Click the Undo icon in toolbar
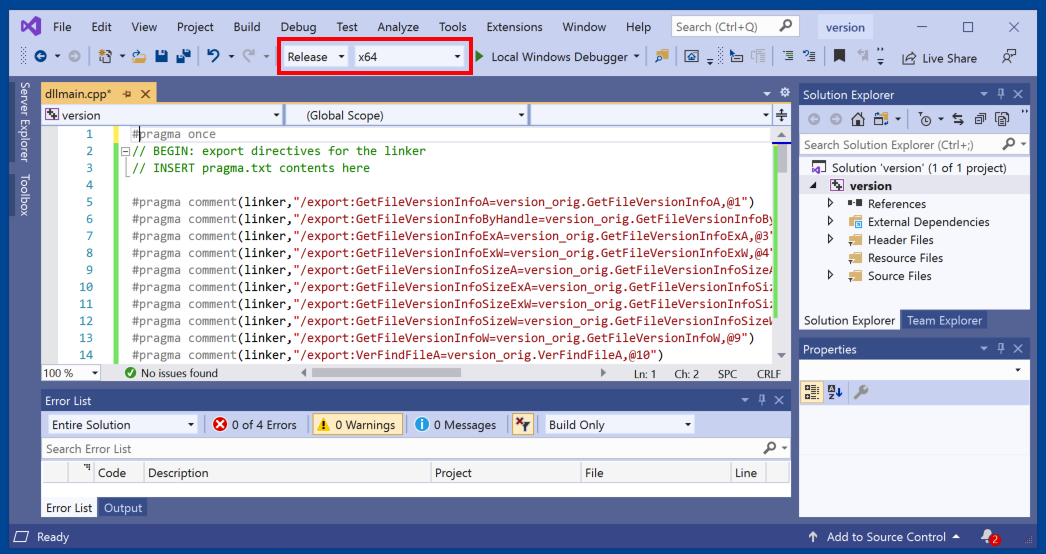This screenshot has width=1046, height=554. point(213,57)
